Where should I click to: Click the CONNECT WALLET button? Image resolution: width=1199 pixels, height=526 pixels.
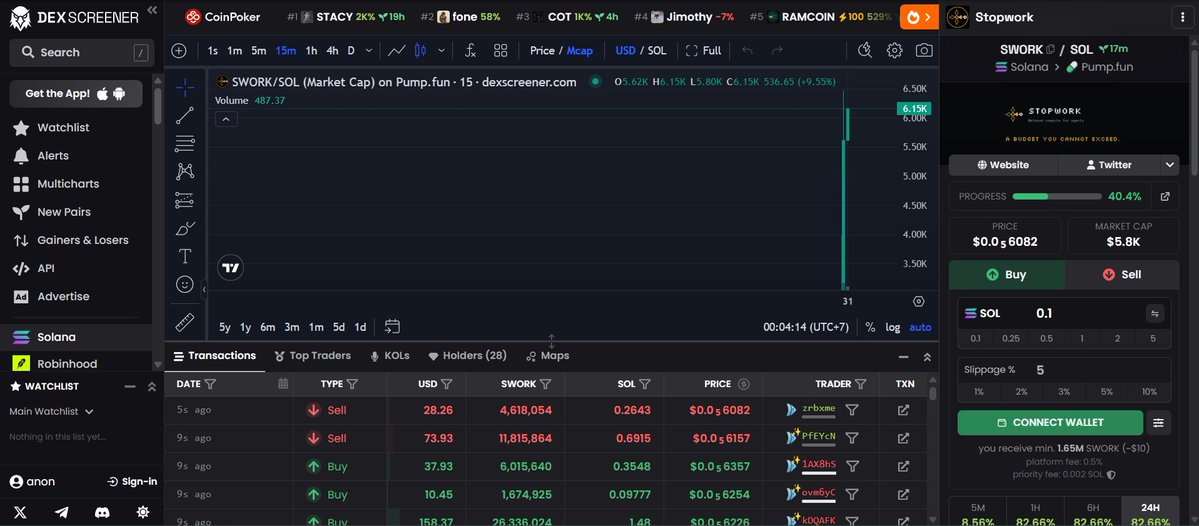[x=1050, y=422]
